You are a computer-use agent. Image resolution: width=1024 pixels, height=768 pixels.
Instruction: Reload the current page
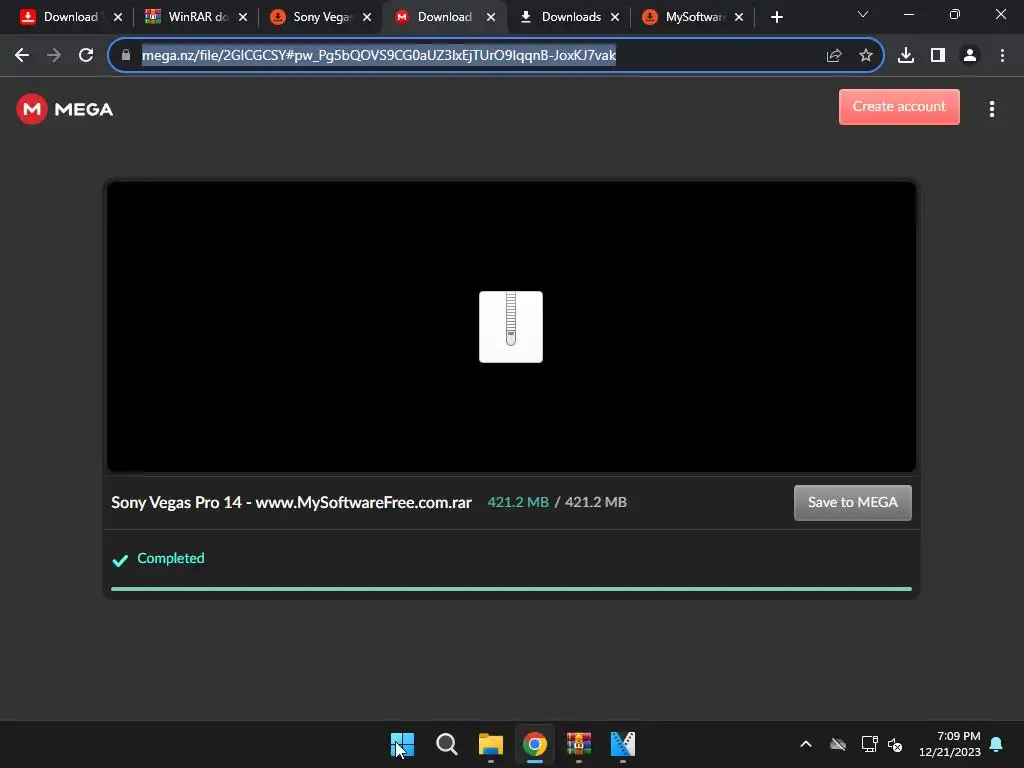pyautogui.click(x=86, y=55)
